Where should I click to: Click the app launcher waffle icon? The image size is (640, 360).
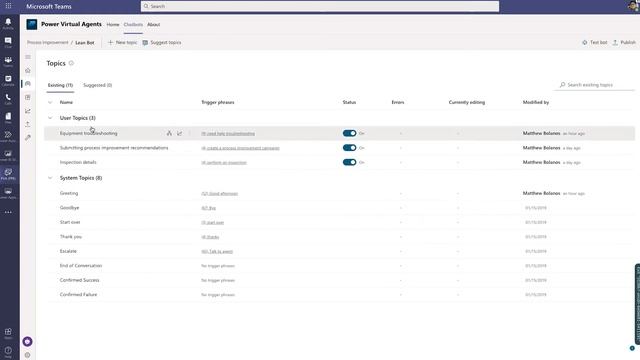[8, 6]
